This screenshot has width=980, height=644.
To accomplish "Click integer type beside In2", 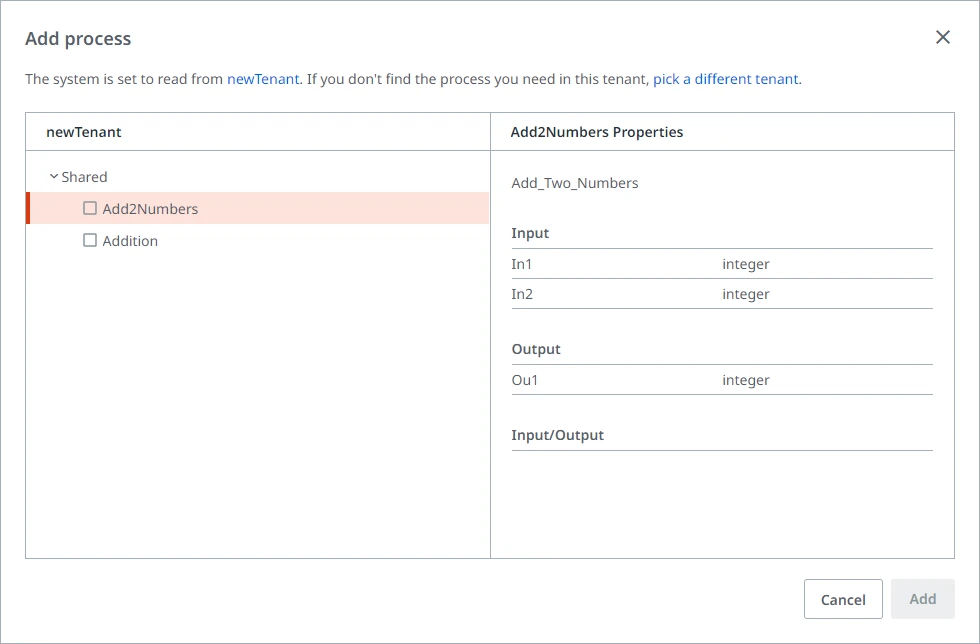I will pyautogui.click(x=746, y=294).
